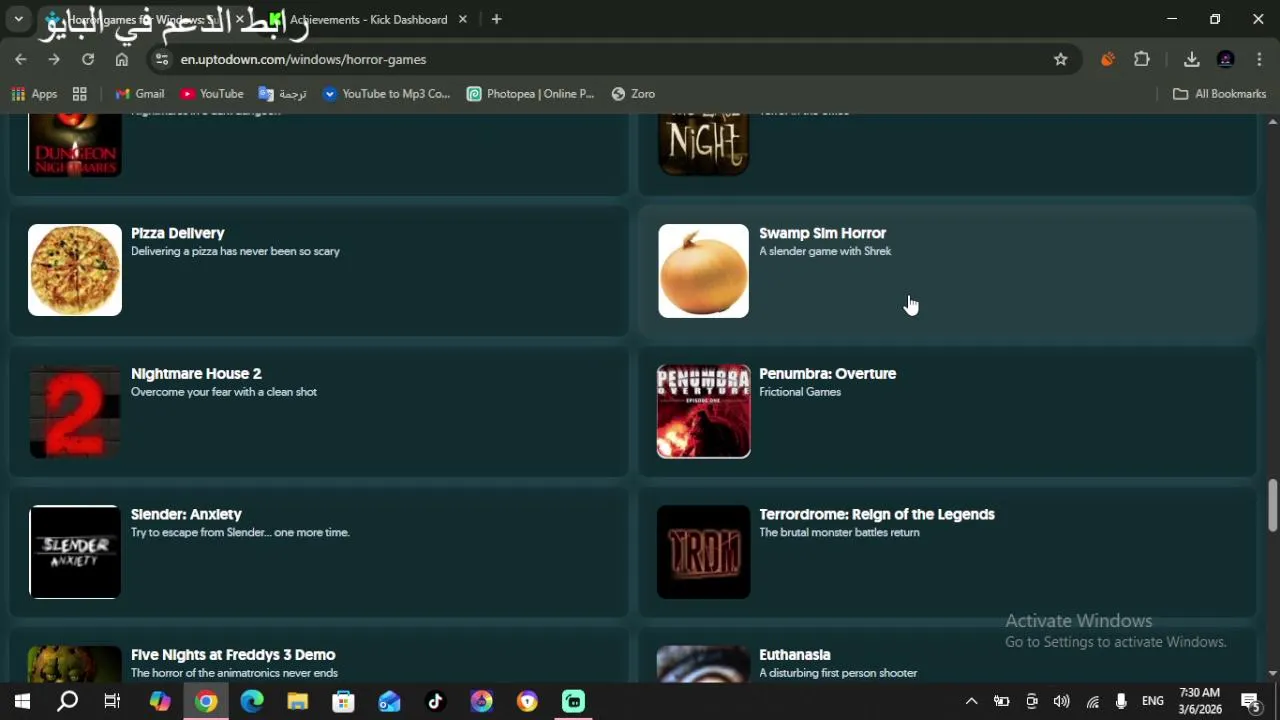This screenshot has height=720, width=1280.
Task: Click the Swamp Sim Horror onion thumbnail
Action: click(703, 270)
